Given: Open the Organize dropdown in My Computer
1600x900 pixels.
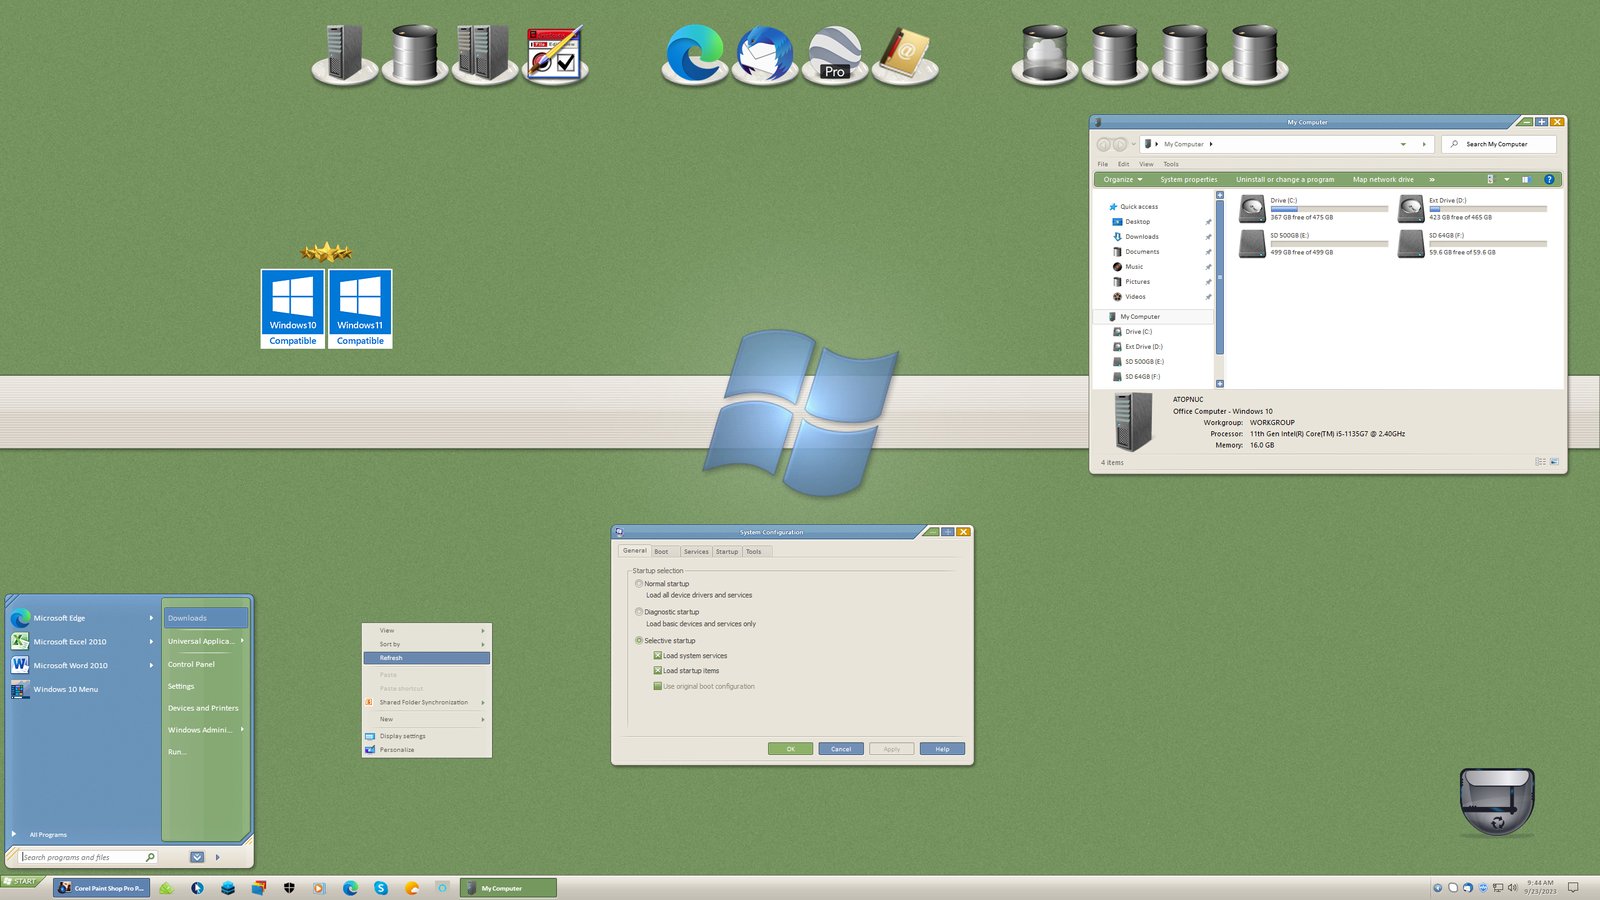Looking at the screenshot, I should tap(1122, 180).
